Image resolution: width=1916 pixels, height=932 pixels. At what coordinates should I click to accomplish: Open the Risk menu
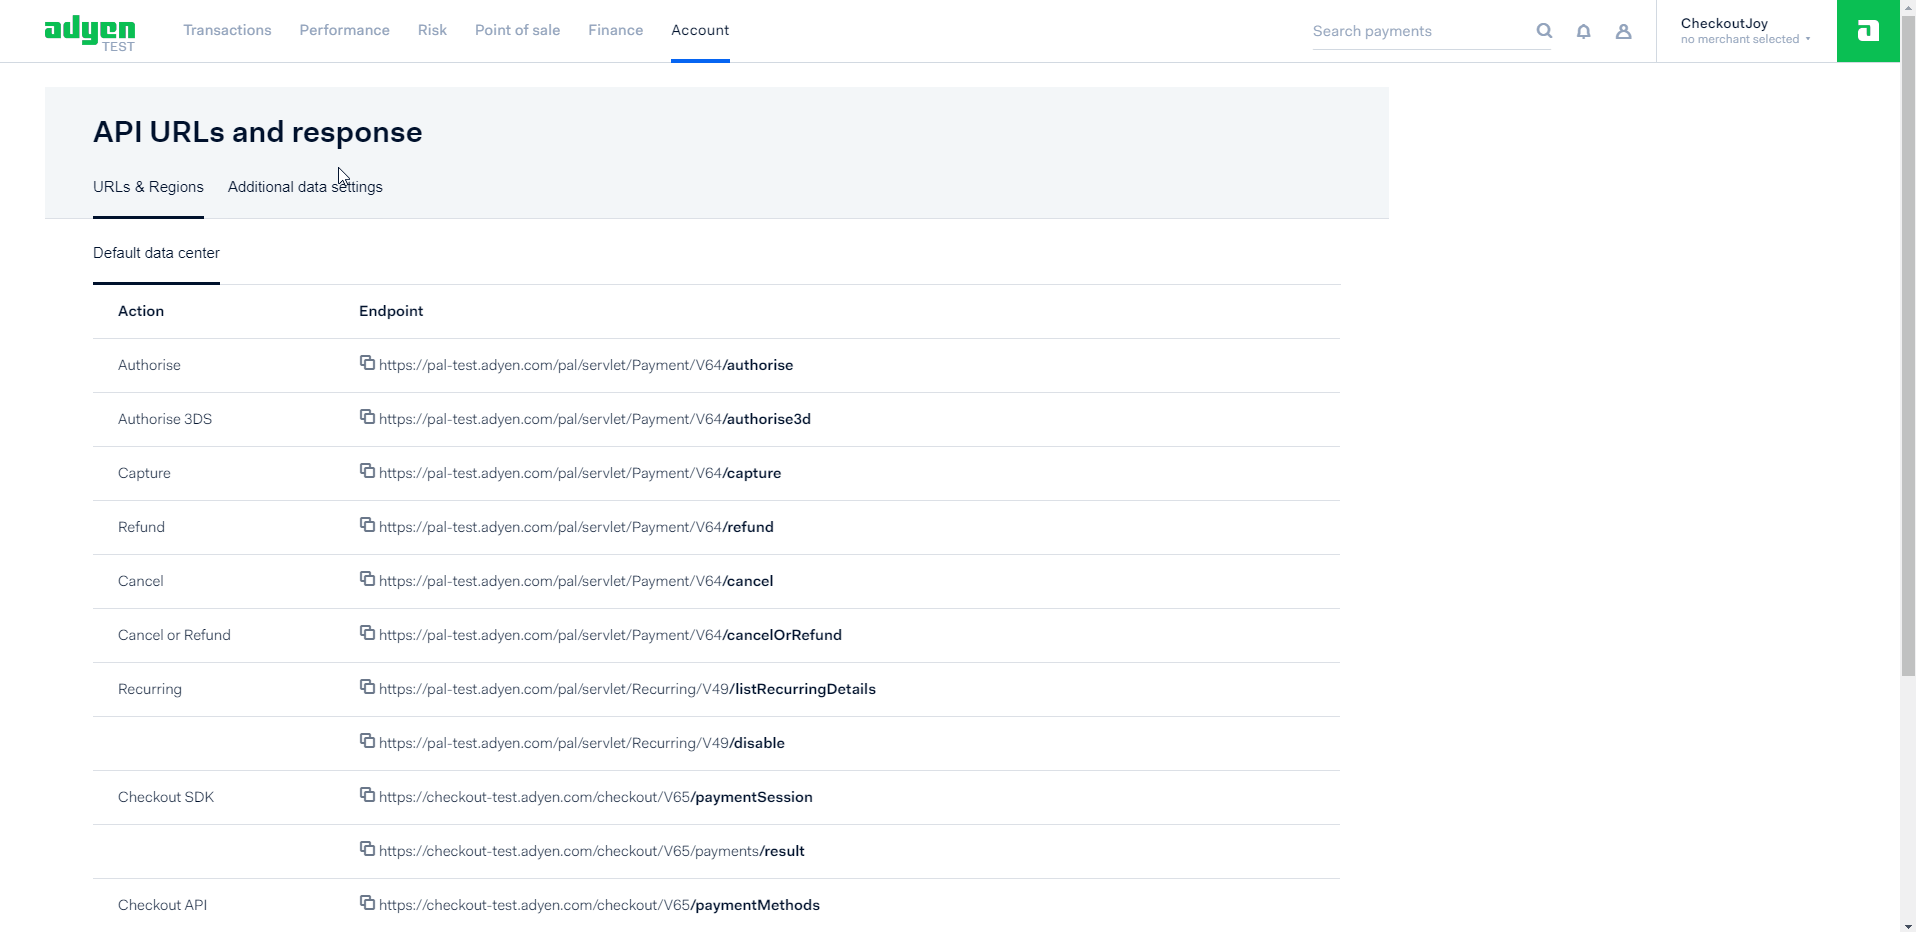pos(432,30)
